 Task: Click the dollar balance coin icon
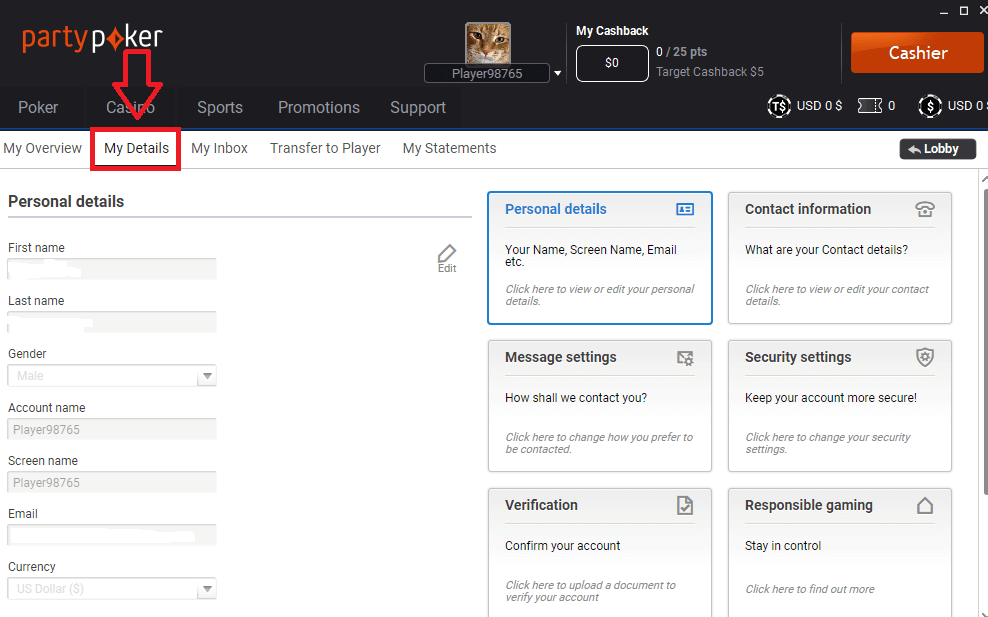click(x=929, y=106)
